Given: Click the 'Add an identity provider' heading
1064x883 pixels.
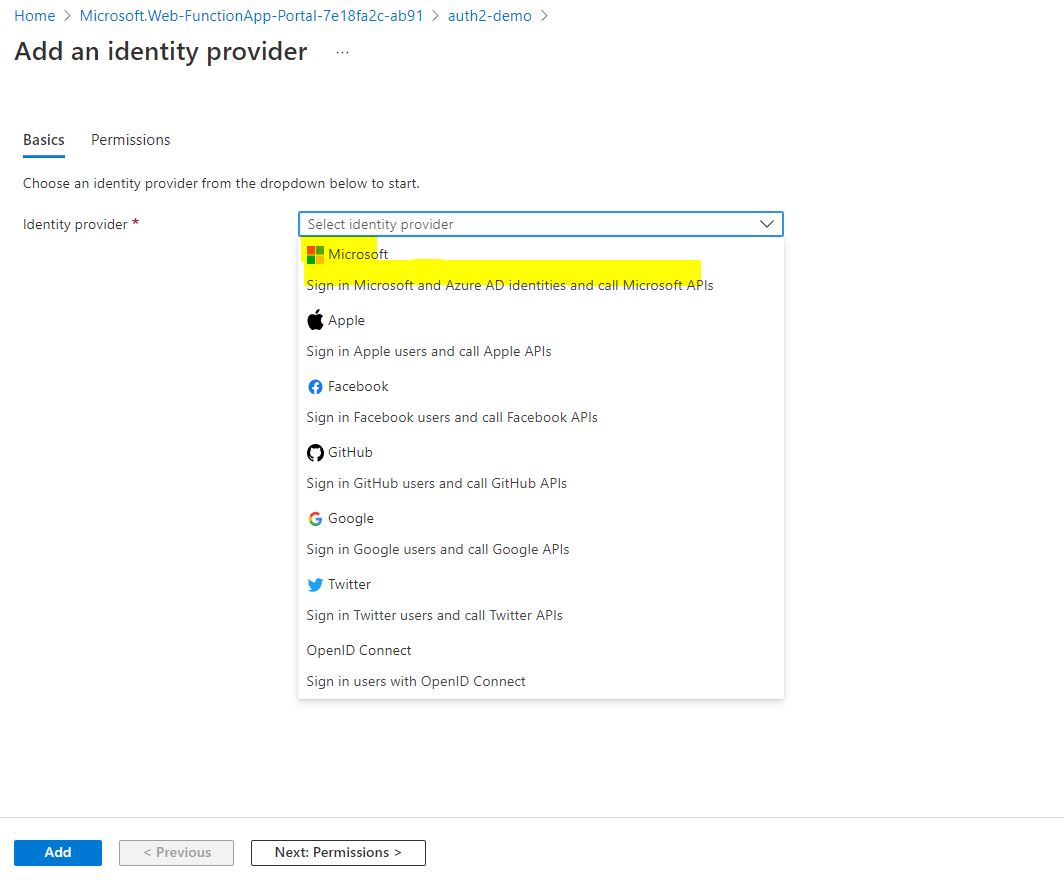Looking at the screenshot, I should point(161,52).
